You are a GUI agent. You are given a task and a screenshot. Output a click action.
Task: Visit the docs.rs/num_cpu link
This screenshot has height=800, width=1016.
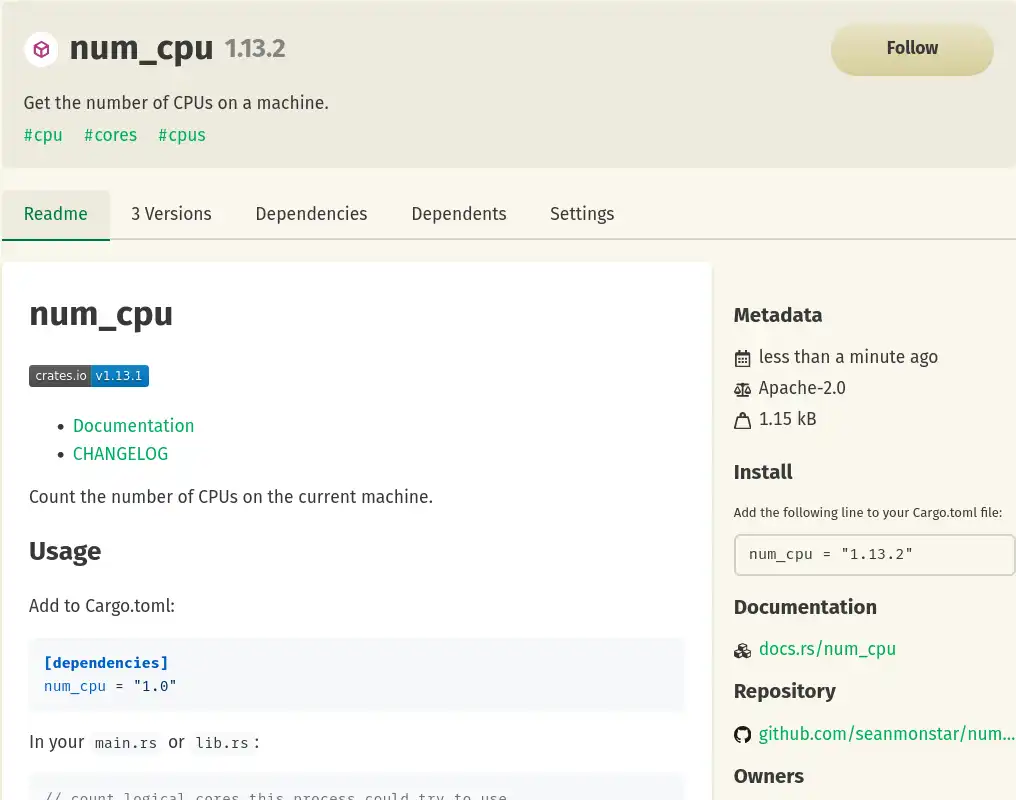click(827, 649)
